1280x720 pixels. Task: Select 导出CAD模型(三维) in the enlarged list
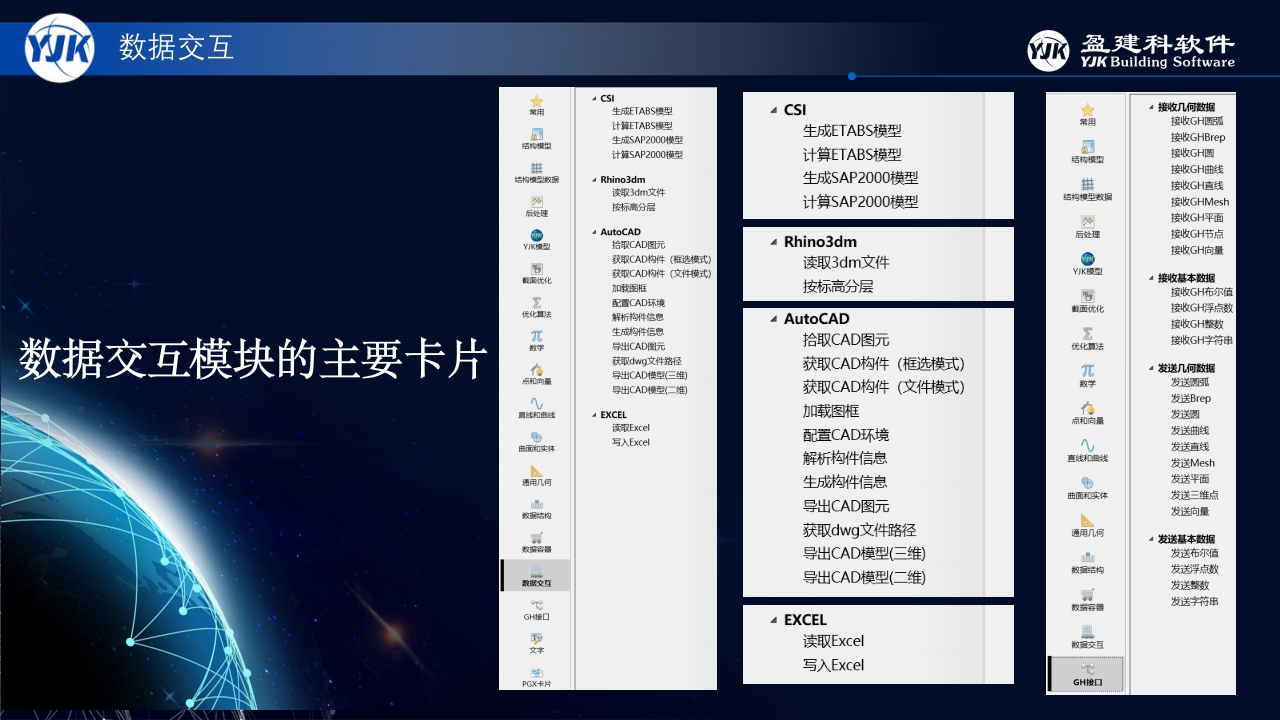[x=864, y=554]
